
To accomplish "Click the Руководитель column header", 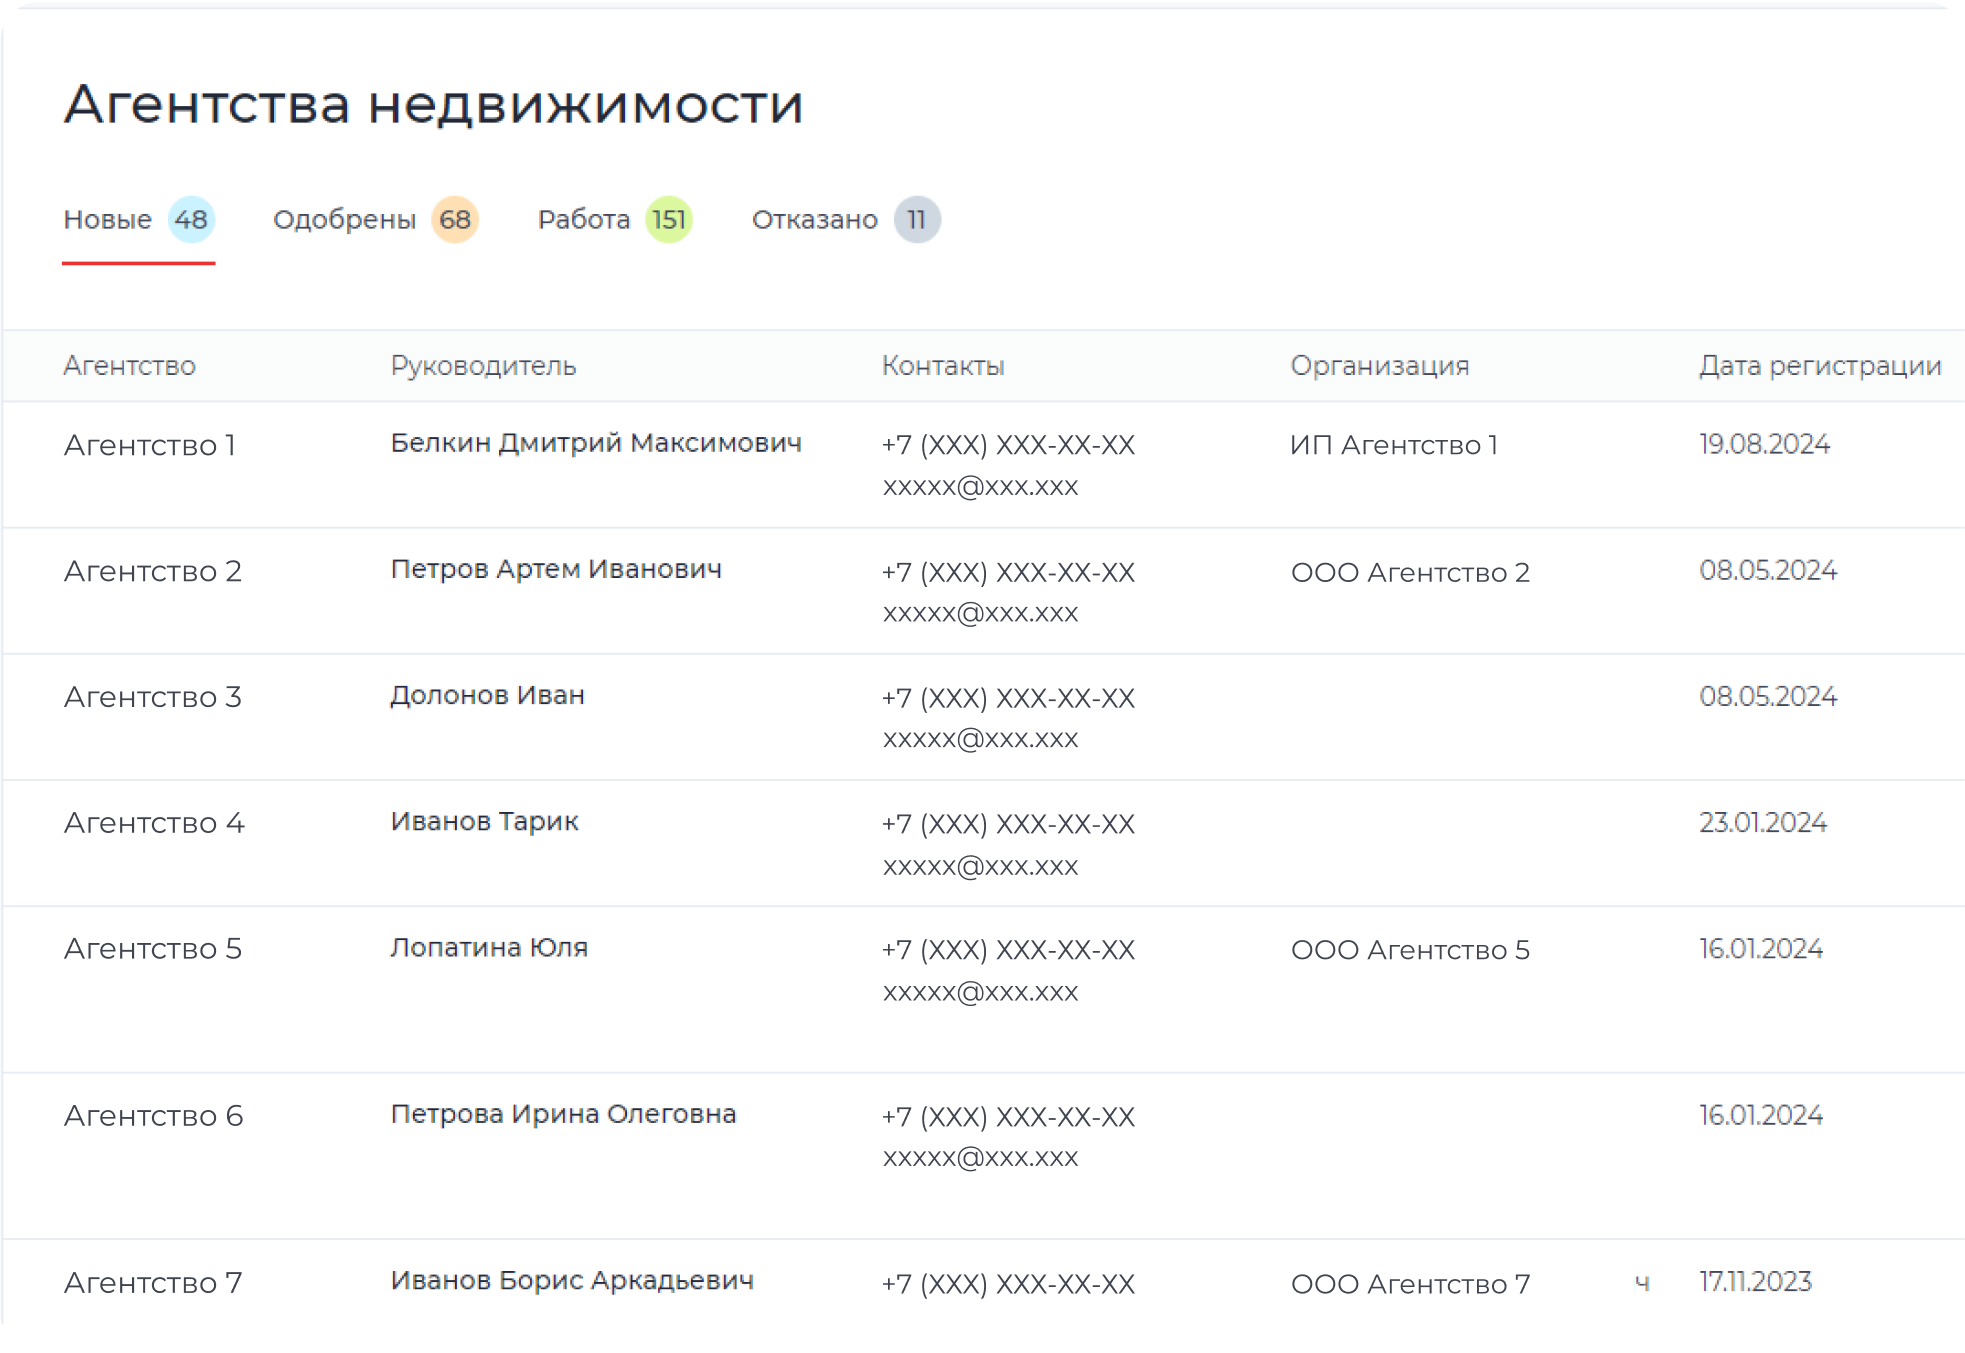I will pyautogui.click(x=484, y=365).
